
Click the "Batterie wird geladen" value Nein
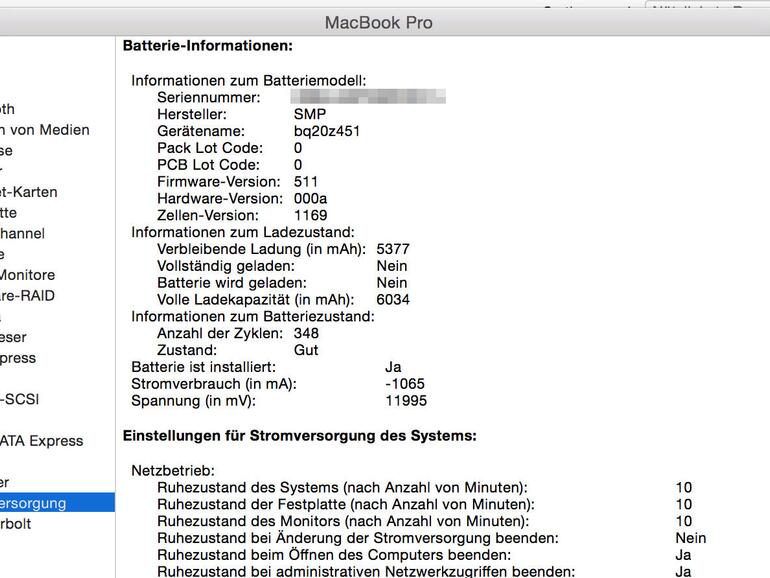392,282
